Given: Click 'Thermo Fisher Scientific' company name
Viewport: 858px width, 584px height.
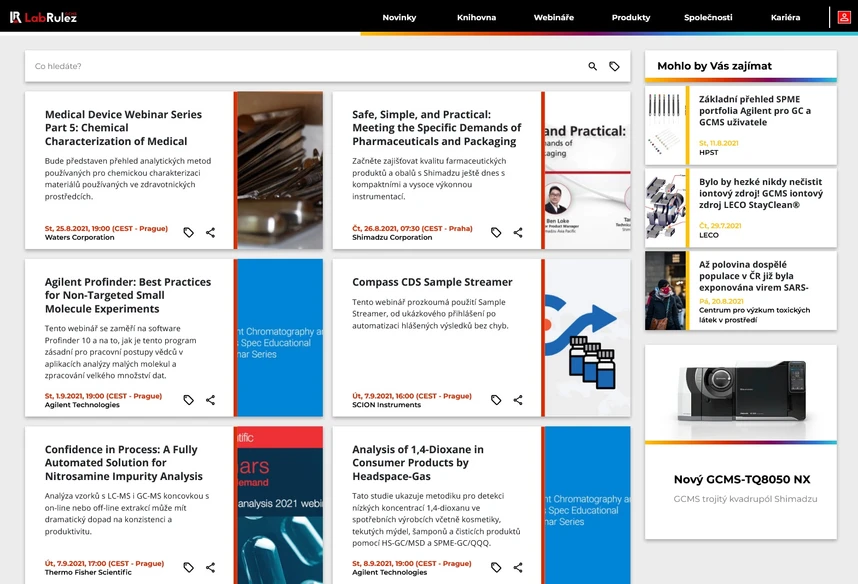Looking at the screenshot, I should pos(88,573).
